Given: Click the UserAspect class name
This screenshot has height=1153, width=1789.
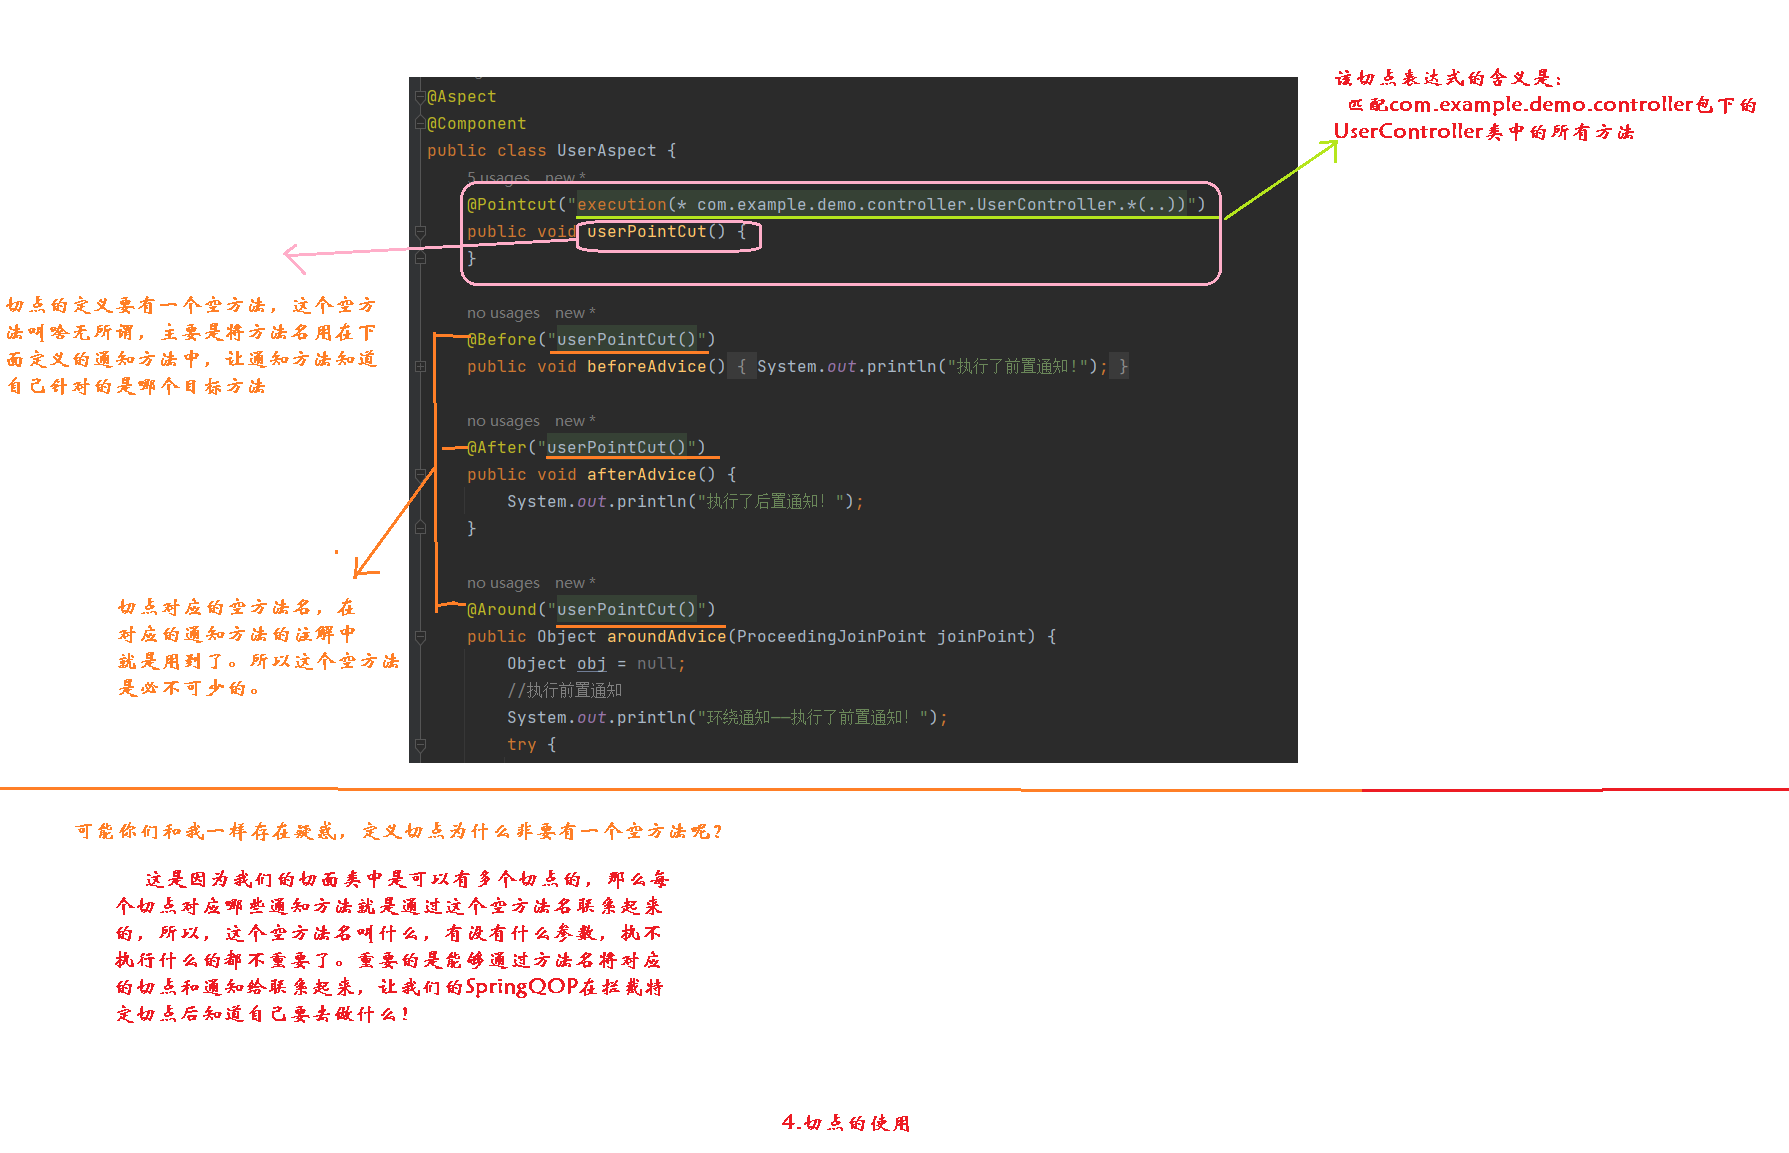Looking at the screenshot, I should 606,151.
